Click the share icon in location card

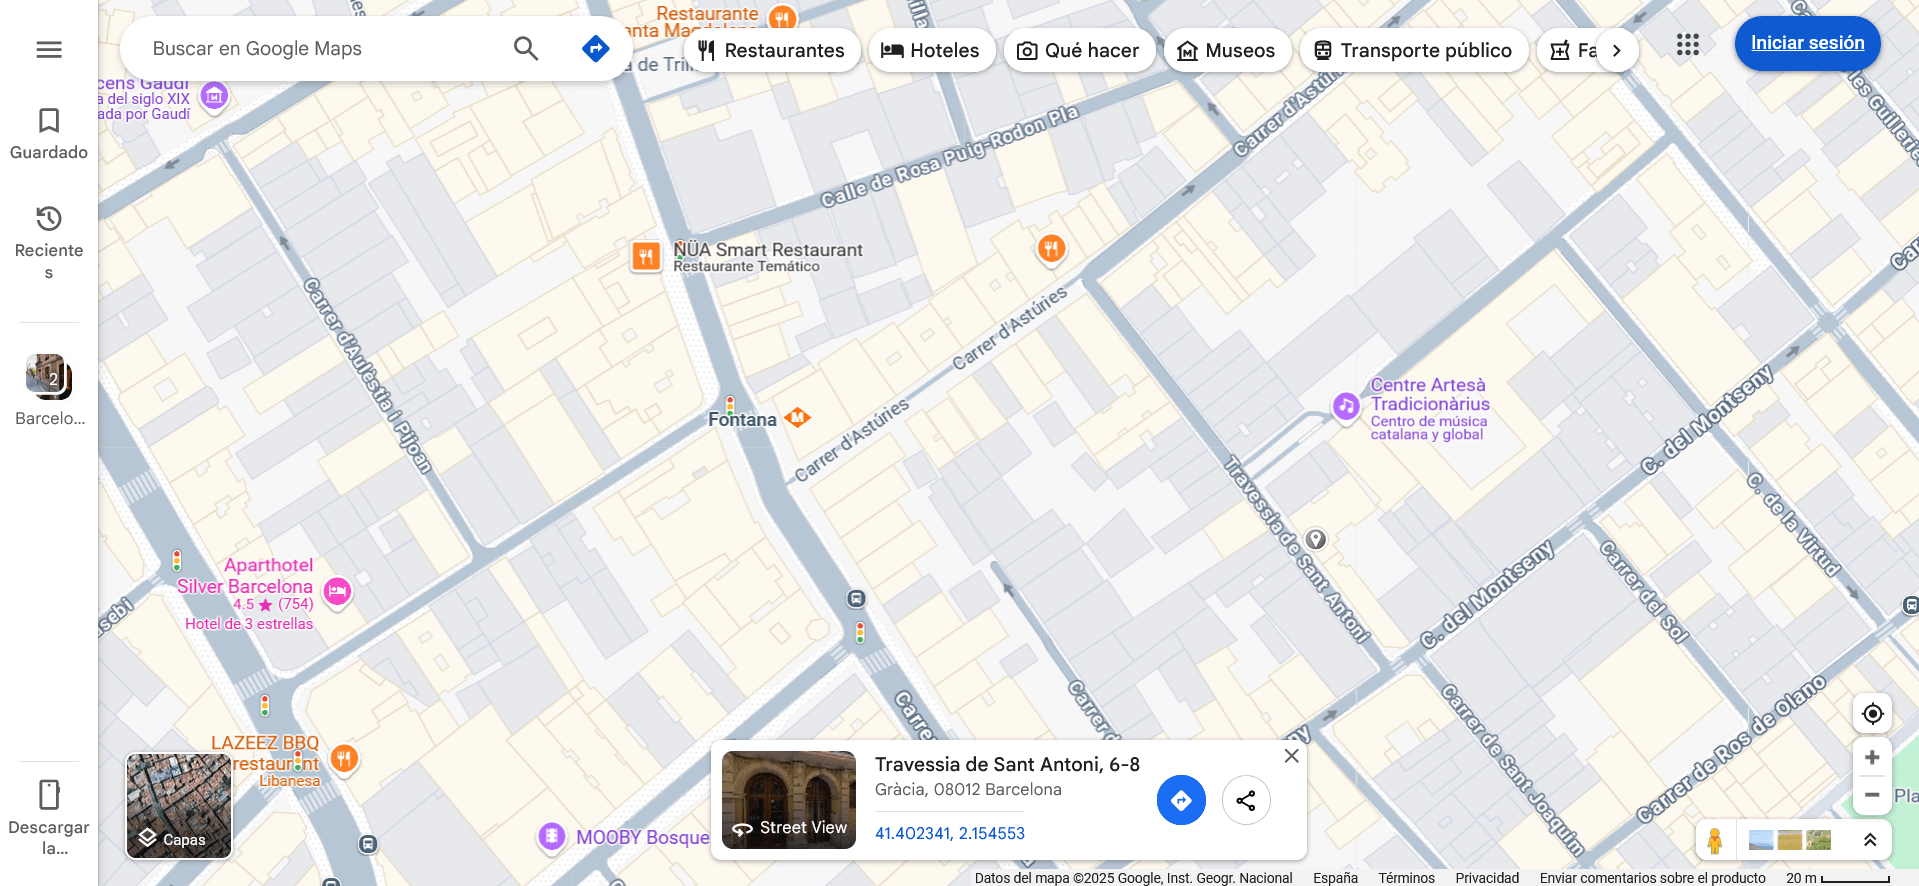pos(1246,801)
